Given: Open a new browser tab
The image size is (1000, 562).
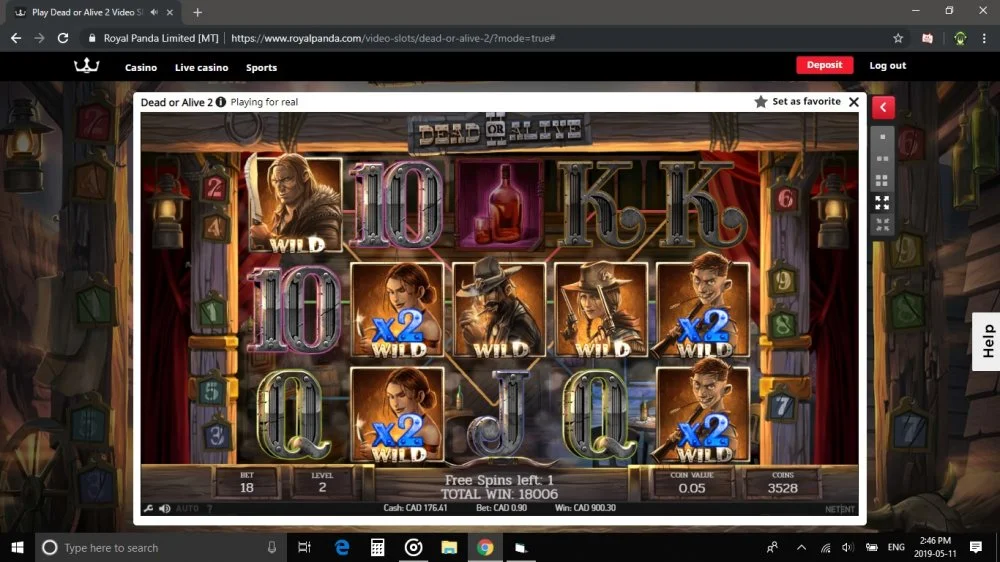Looking at the screenshot, I should (197, 12).
